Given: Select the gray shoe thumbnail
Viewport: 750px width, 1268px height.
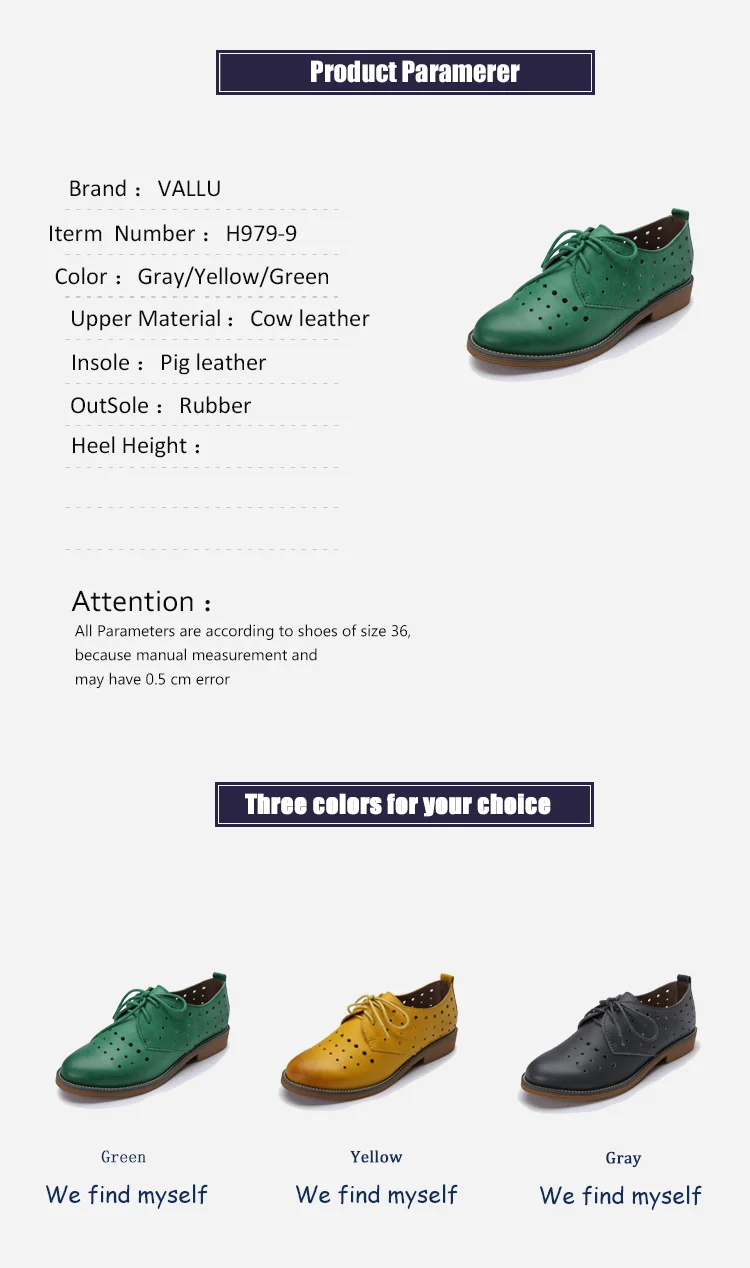Looking at the screenshot, I should (x=609, y=1041).
